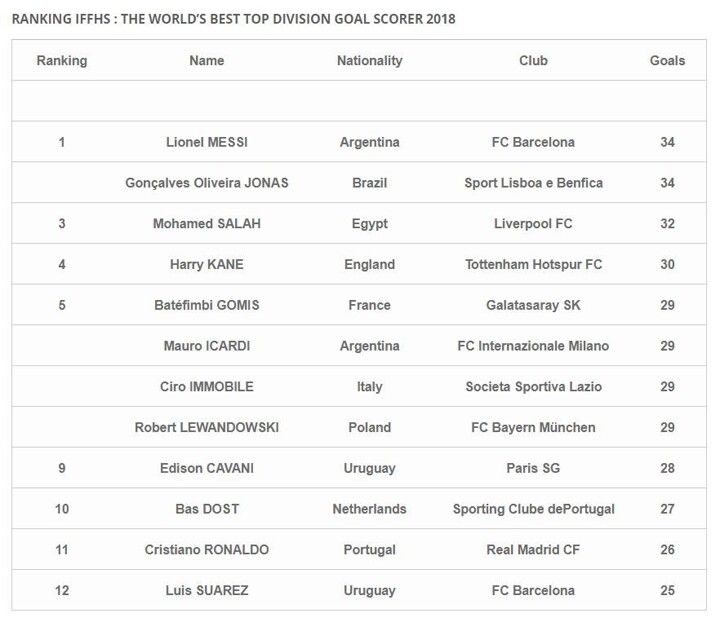Screen dimensions: 720x622
Task: Click the Liverpool FC club cell
Action: tap(533, 224)
